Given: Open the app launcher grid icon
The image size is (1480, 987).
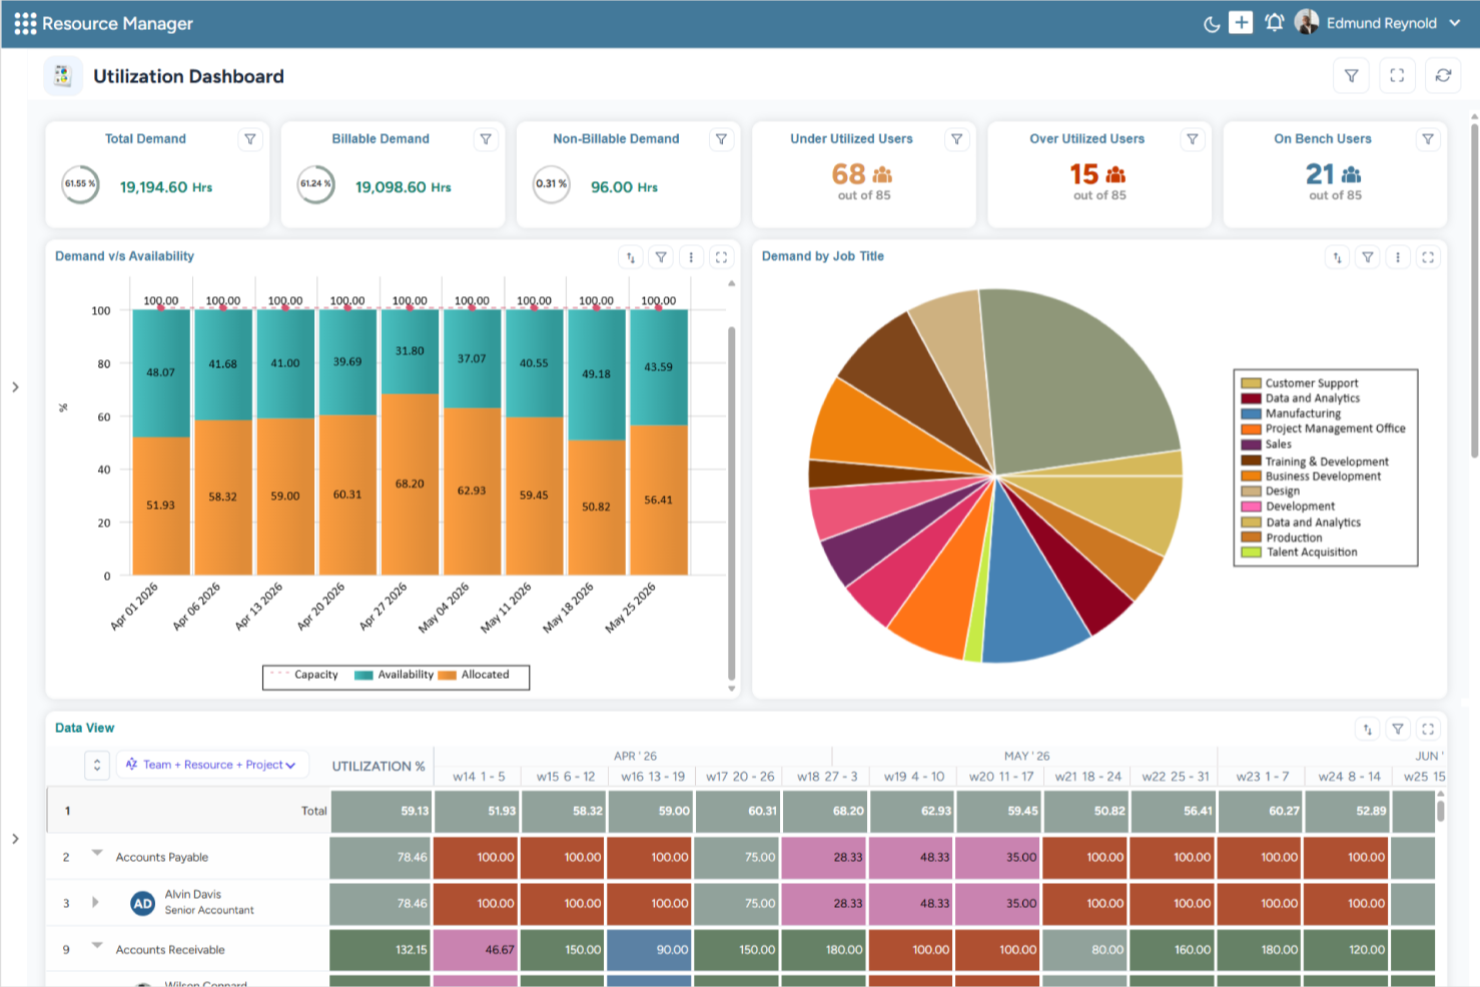Looking at the screenshot, I should click(25, 23).
